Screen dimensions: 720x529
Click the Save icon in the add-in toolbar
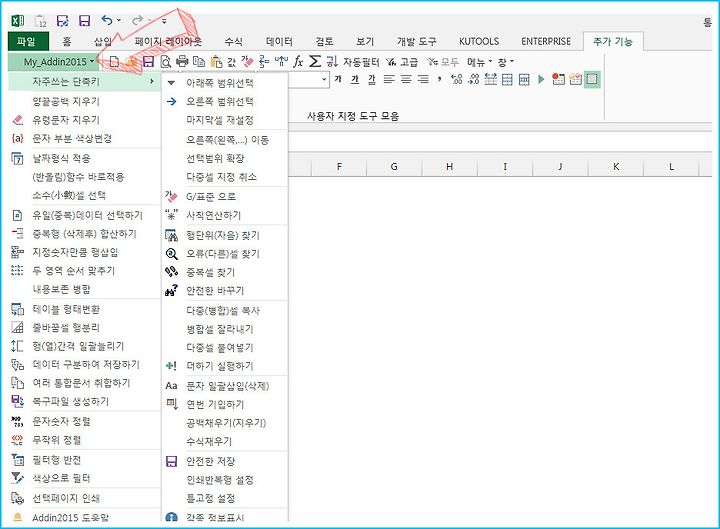148,61
